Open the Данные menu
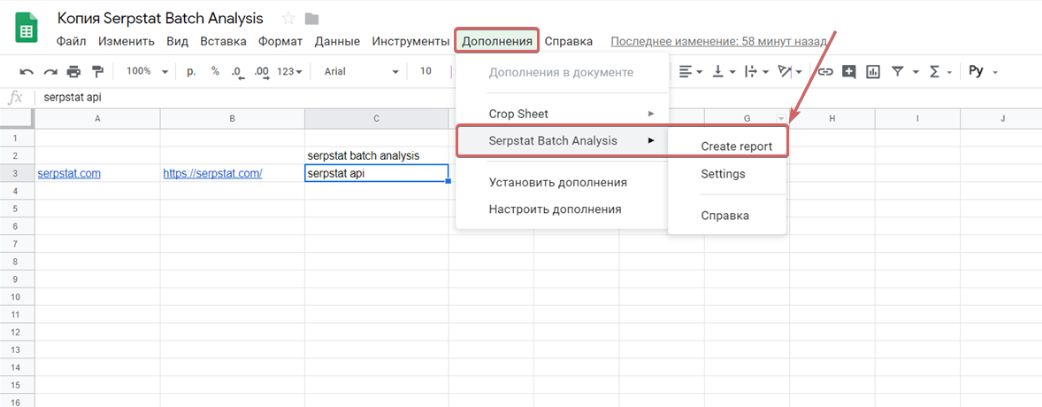This screenshot has width=1042, height=407. (x=338, y=41)
